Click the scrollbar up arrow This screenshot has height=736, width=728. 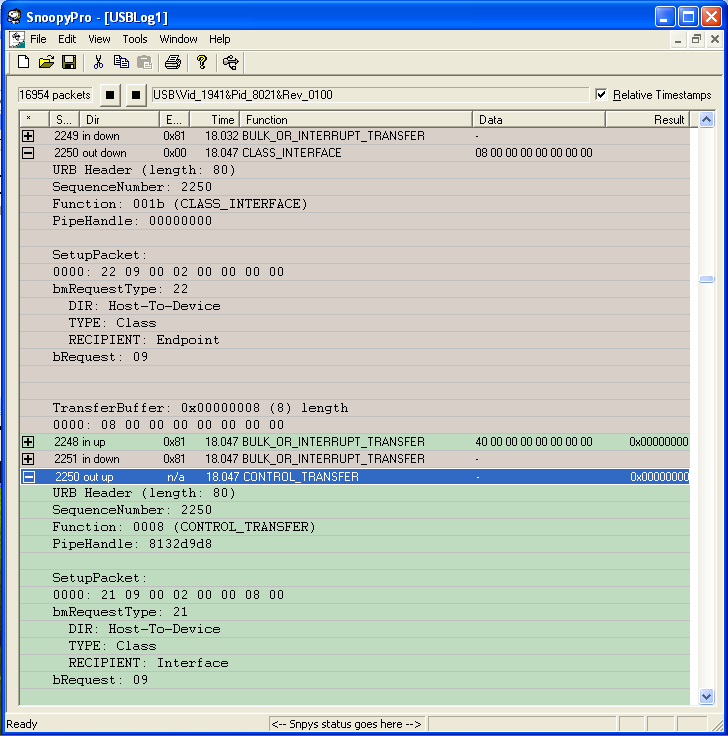(x=706, y=120)
